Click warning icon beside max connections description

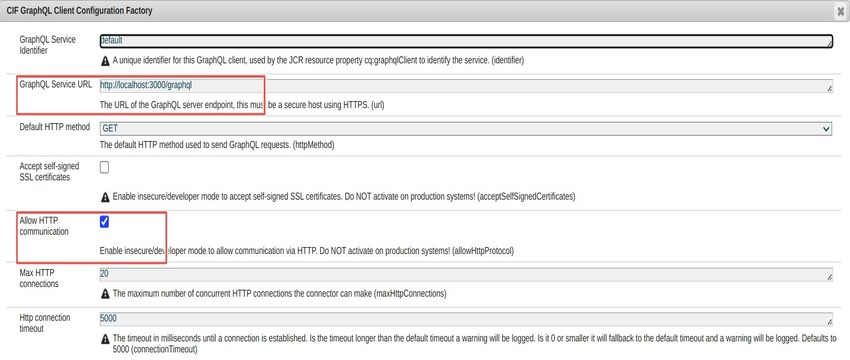point(105,294)
